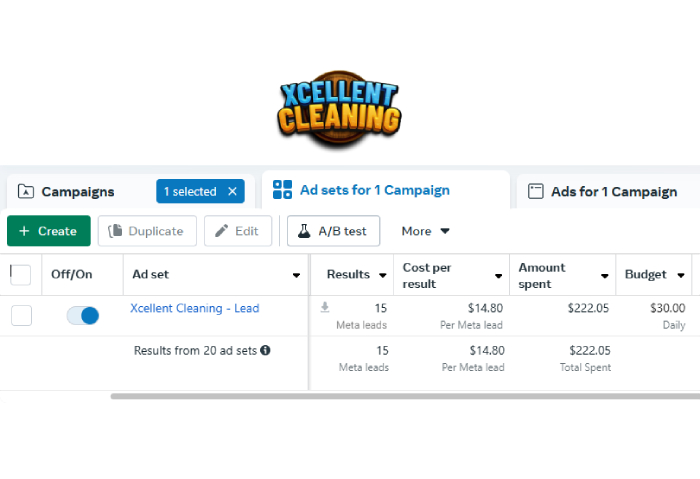
Task: Open the Amount spent column dropdown
Action: click(x=604, y=276)
